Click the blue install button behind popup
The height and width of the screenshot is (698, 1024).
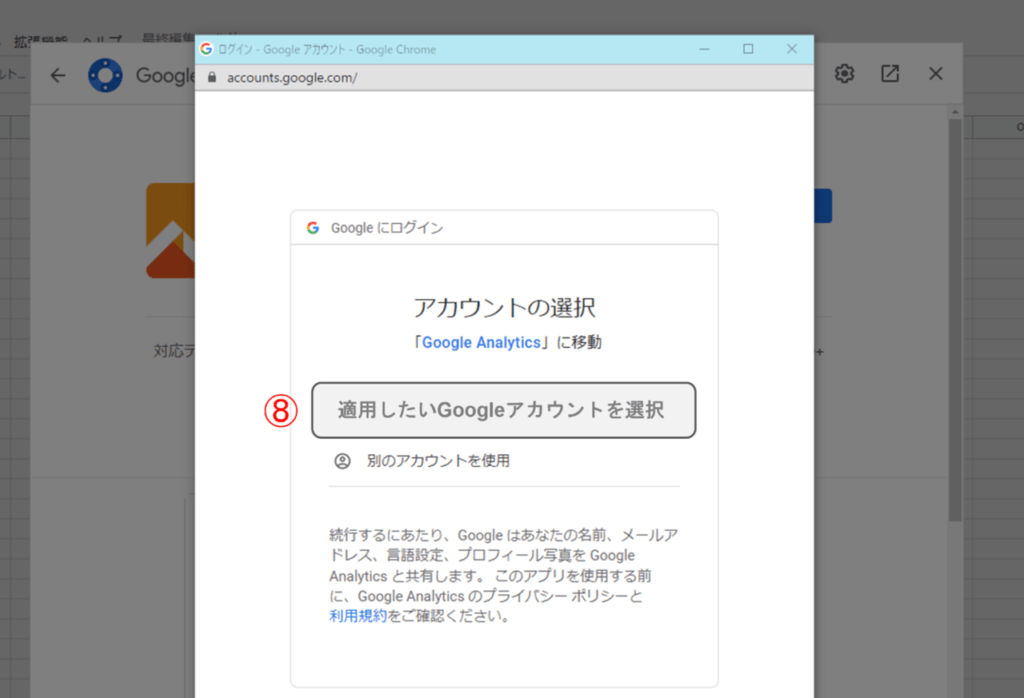[823, 206]
